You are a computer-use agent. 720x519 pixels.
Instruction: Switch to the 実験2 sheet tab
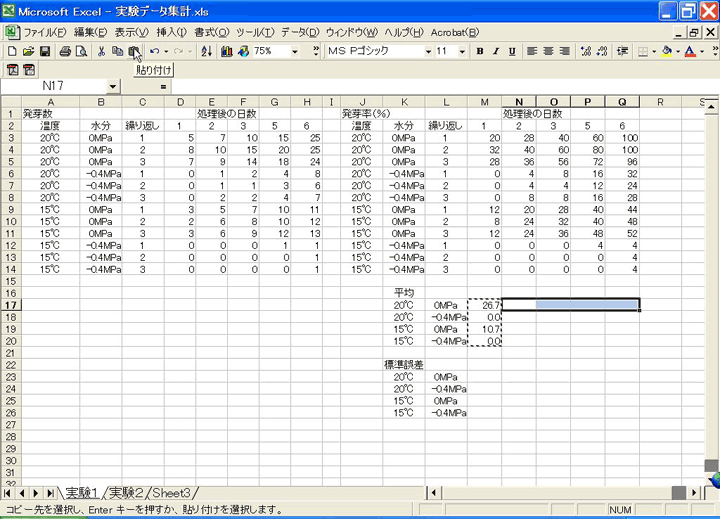point(127,493)
